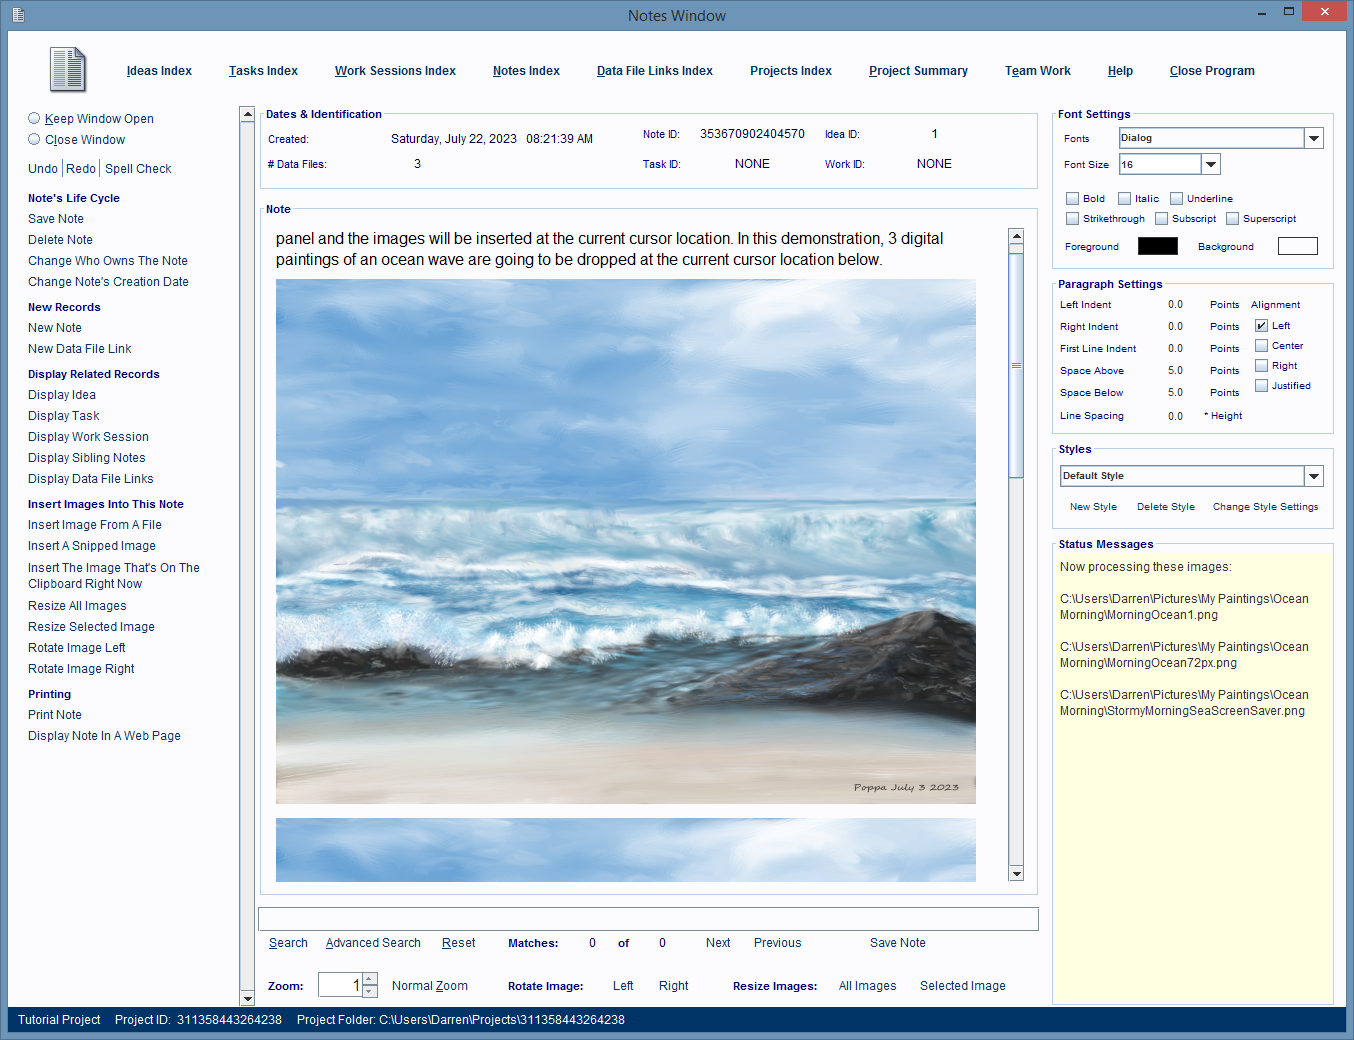Click Save Note in left sidebar
Screen dimensions: 1354x1040
click(56, 219)
